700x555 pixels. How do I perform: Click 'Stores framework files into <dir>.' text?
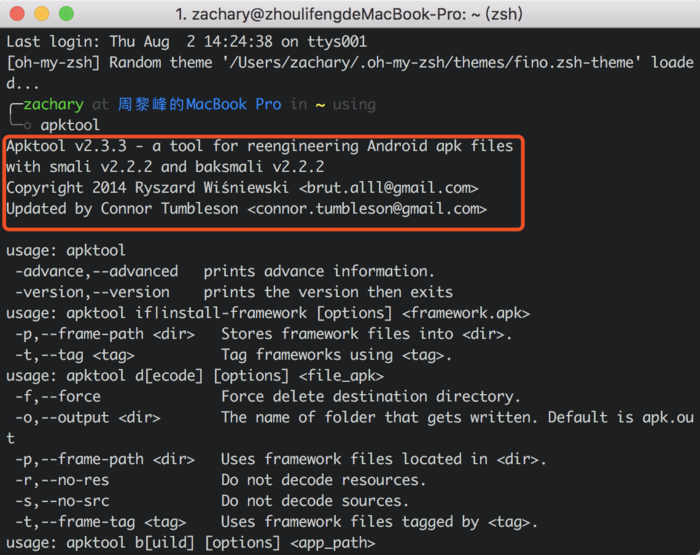(x=367, y=334)
